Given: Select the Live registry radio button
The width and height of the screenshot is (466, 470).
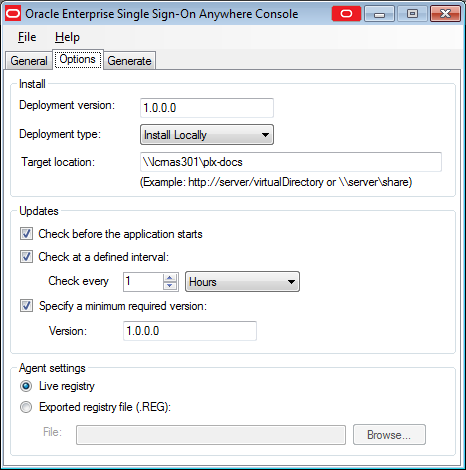Looking at the screenshot, I should tap(26, 386).
